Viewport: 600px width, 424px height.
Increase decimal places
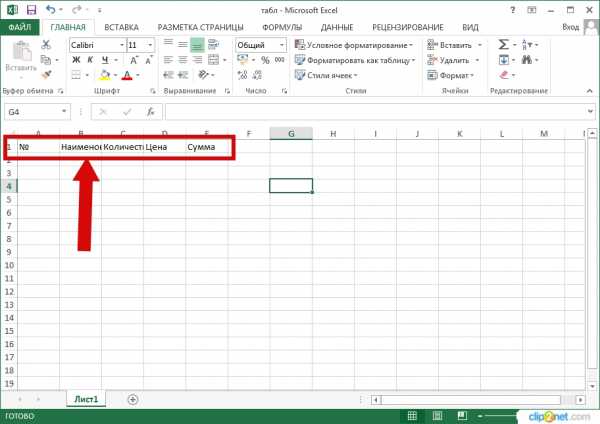click(x=243, y=75)
